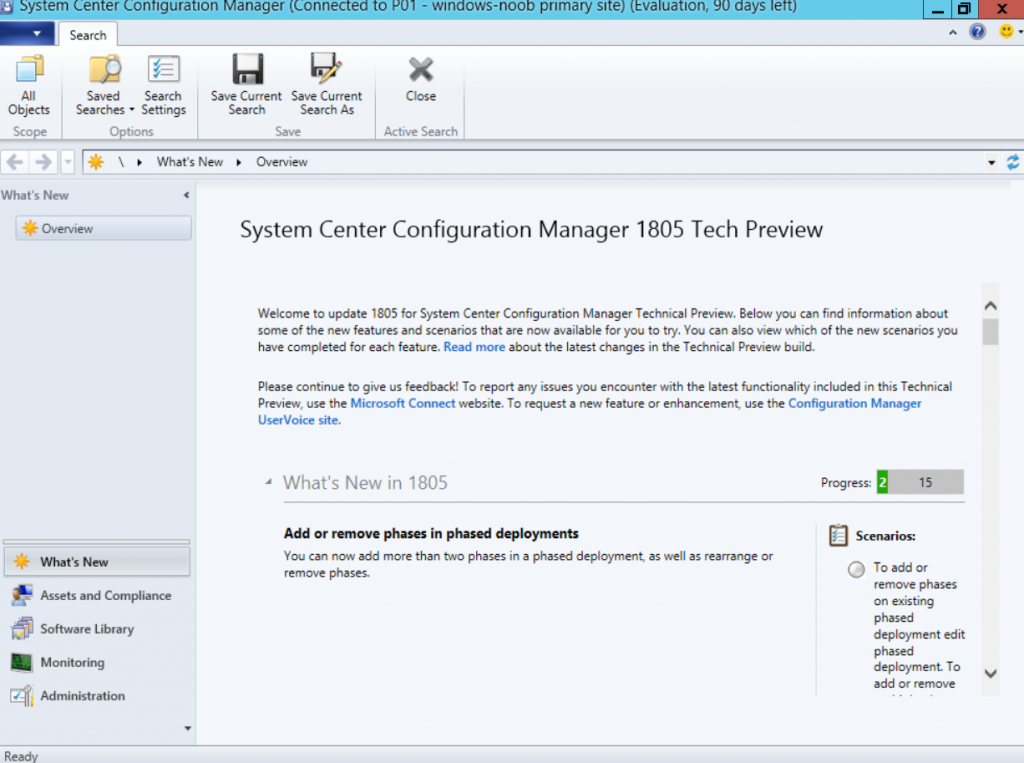Click the app icon in title bar
The image size is (1024, 763).
coord(7,7)
